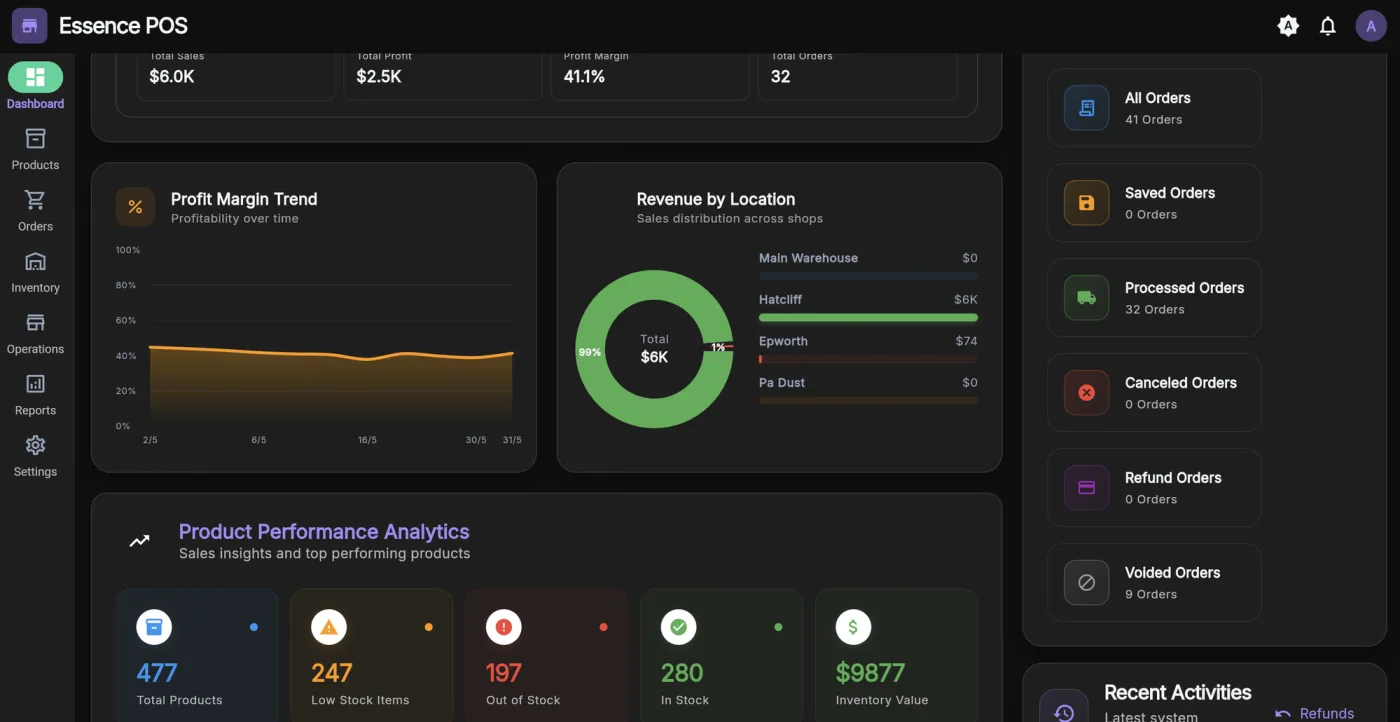Click the 247 Low Stock Items value
1400x722 pixels.
(x=332, y=673)
